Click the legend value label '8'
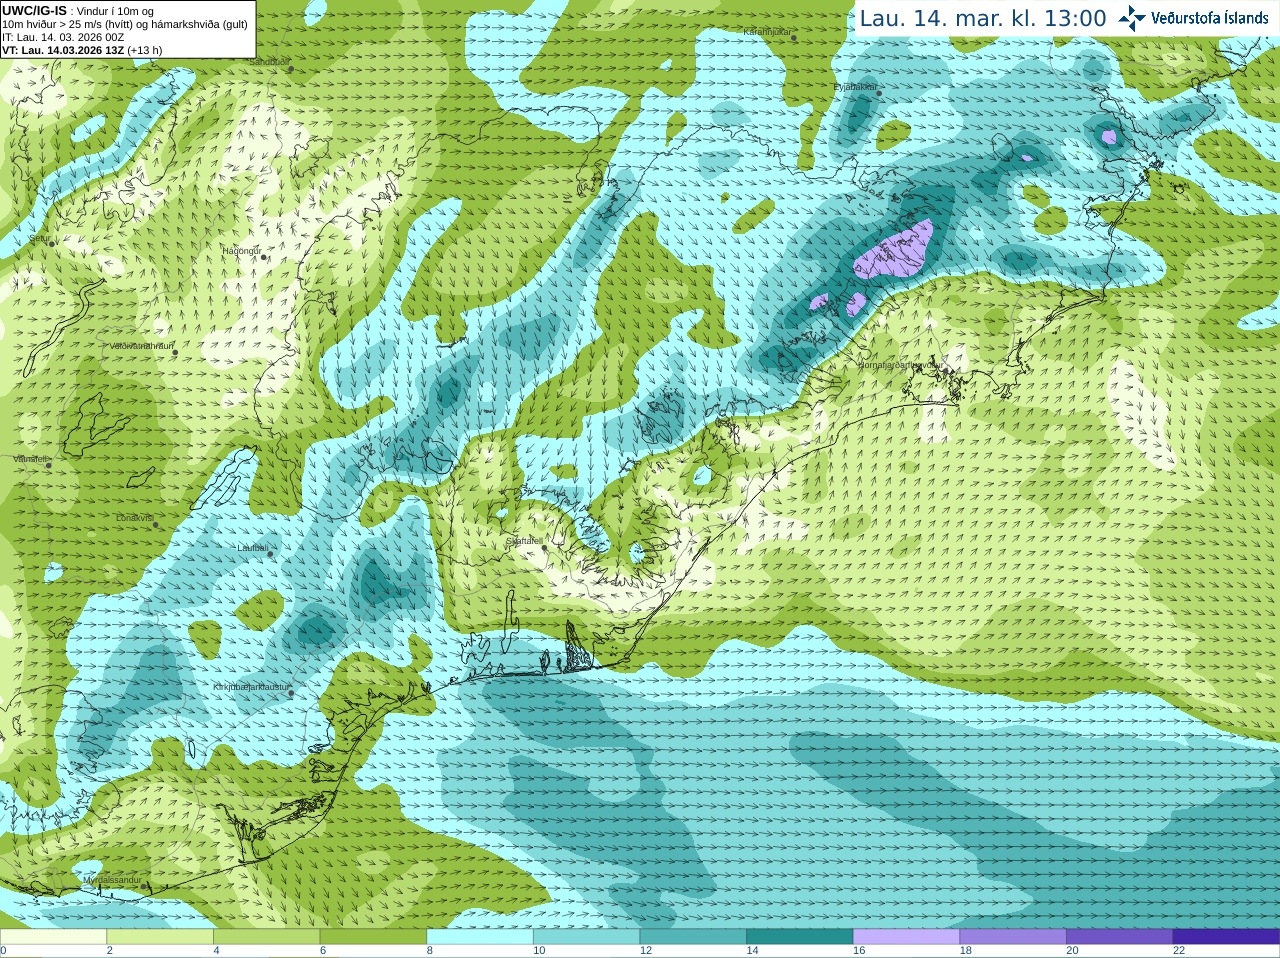The width and height of the screenshot is (1280, 958). [x=430, y=951]
